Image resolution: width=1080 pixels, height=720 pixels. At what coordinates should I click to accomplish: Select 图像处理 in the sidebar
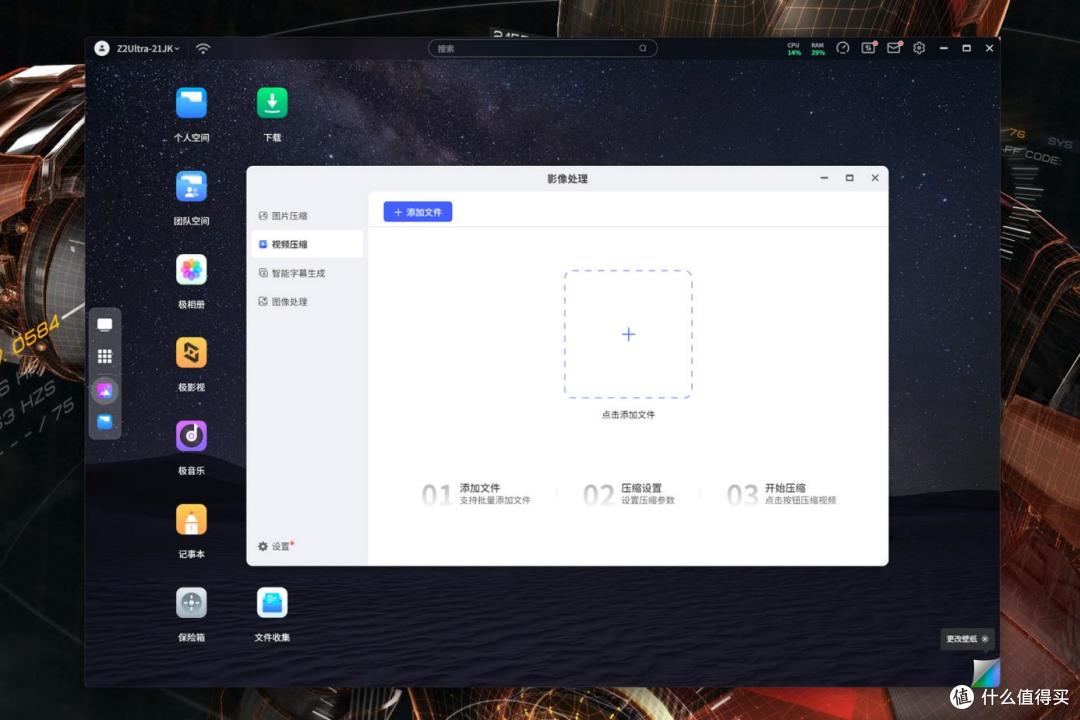click(307, 301)
